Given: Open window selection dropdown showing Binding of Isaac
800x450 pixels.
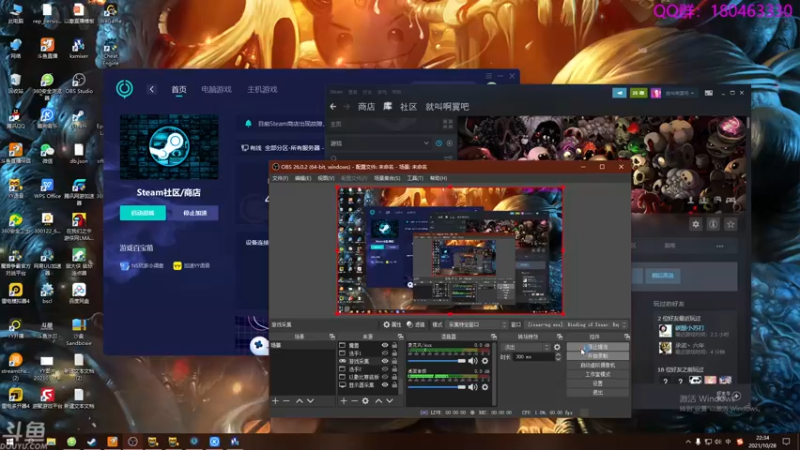Looking at the screenshot, I should coord(577,324).
